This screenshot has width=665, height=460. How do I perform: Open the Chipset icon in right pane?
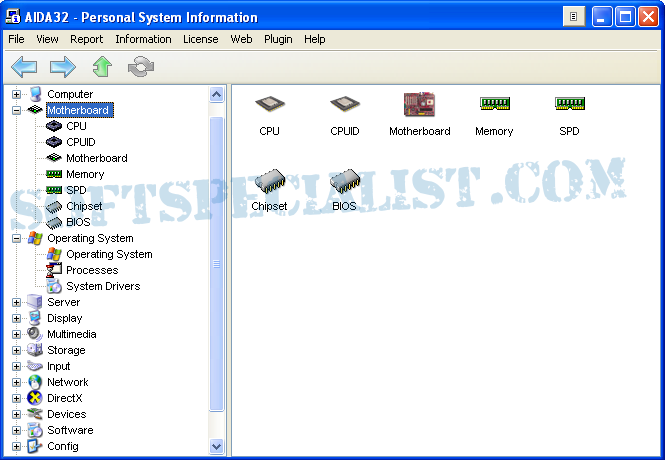point(270,181)
